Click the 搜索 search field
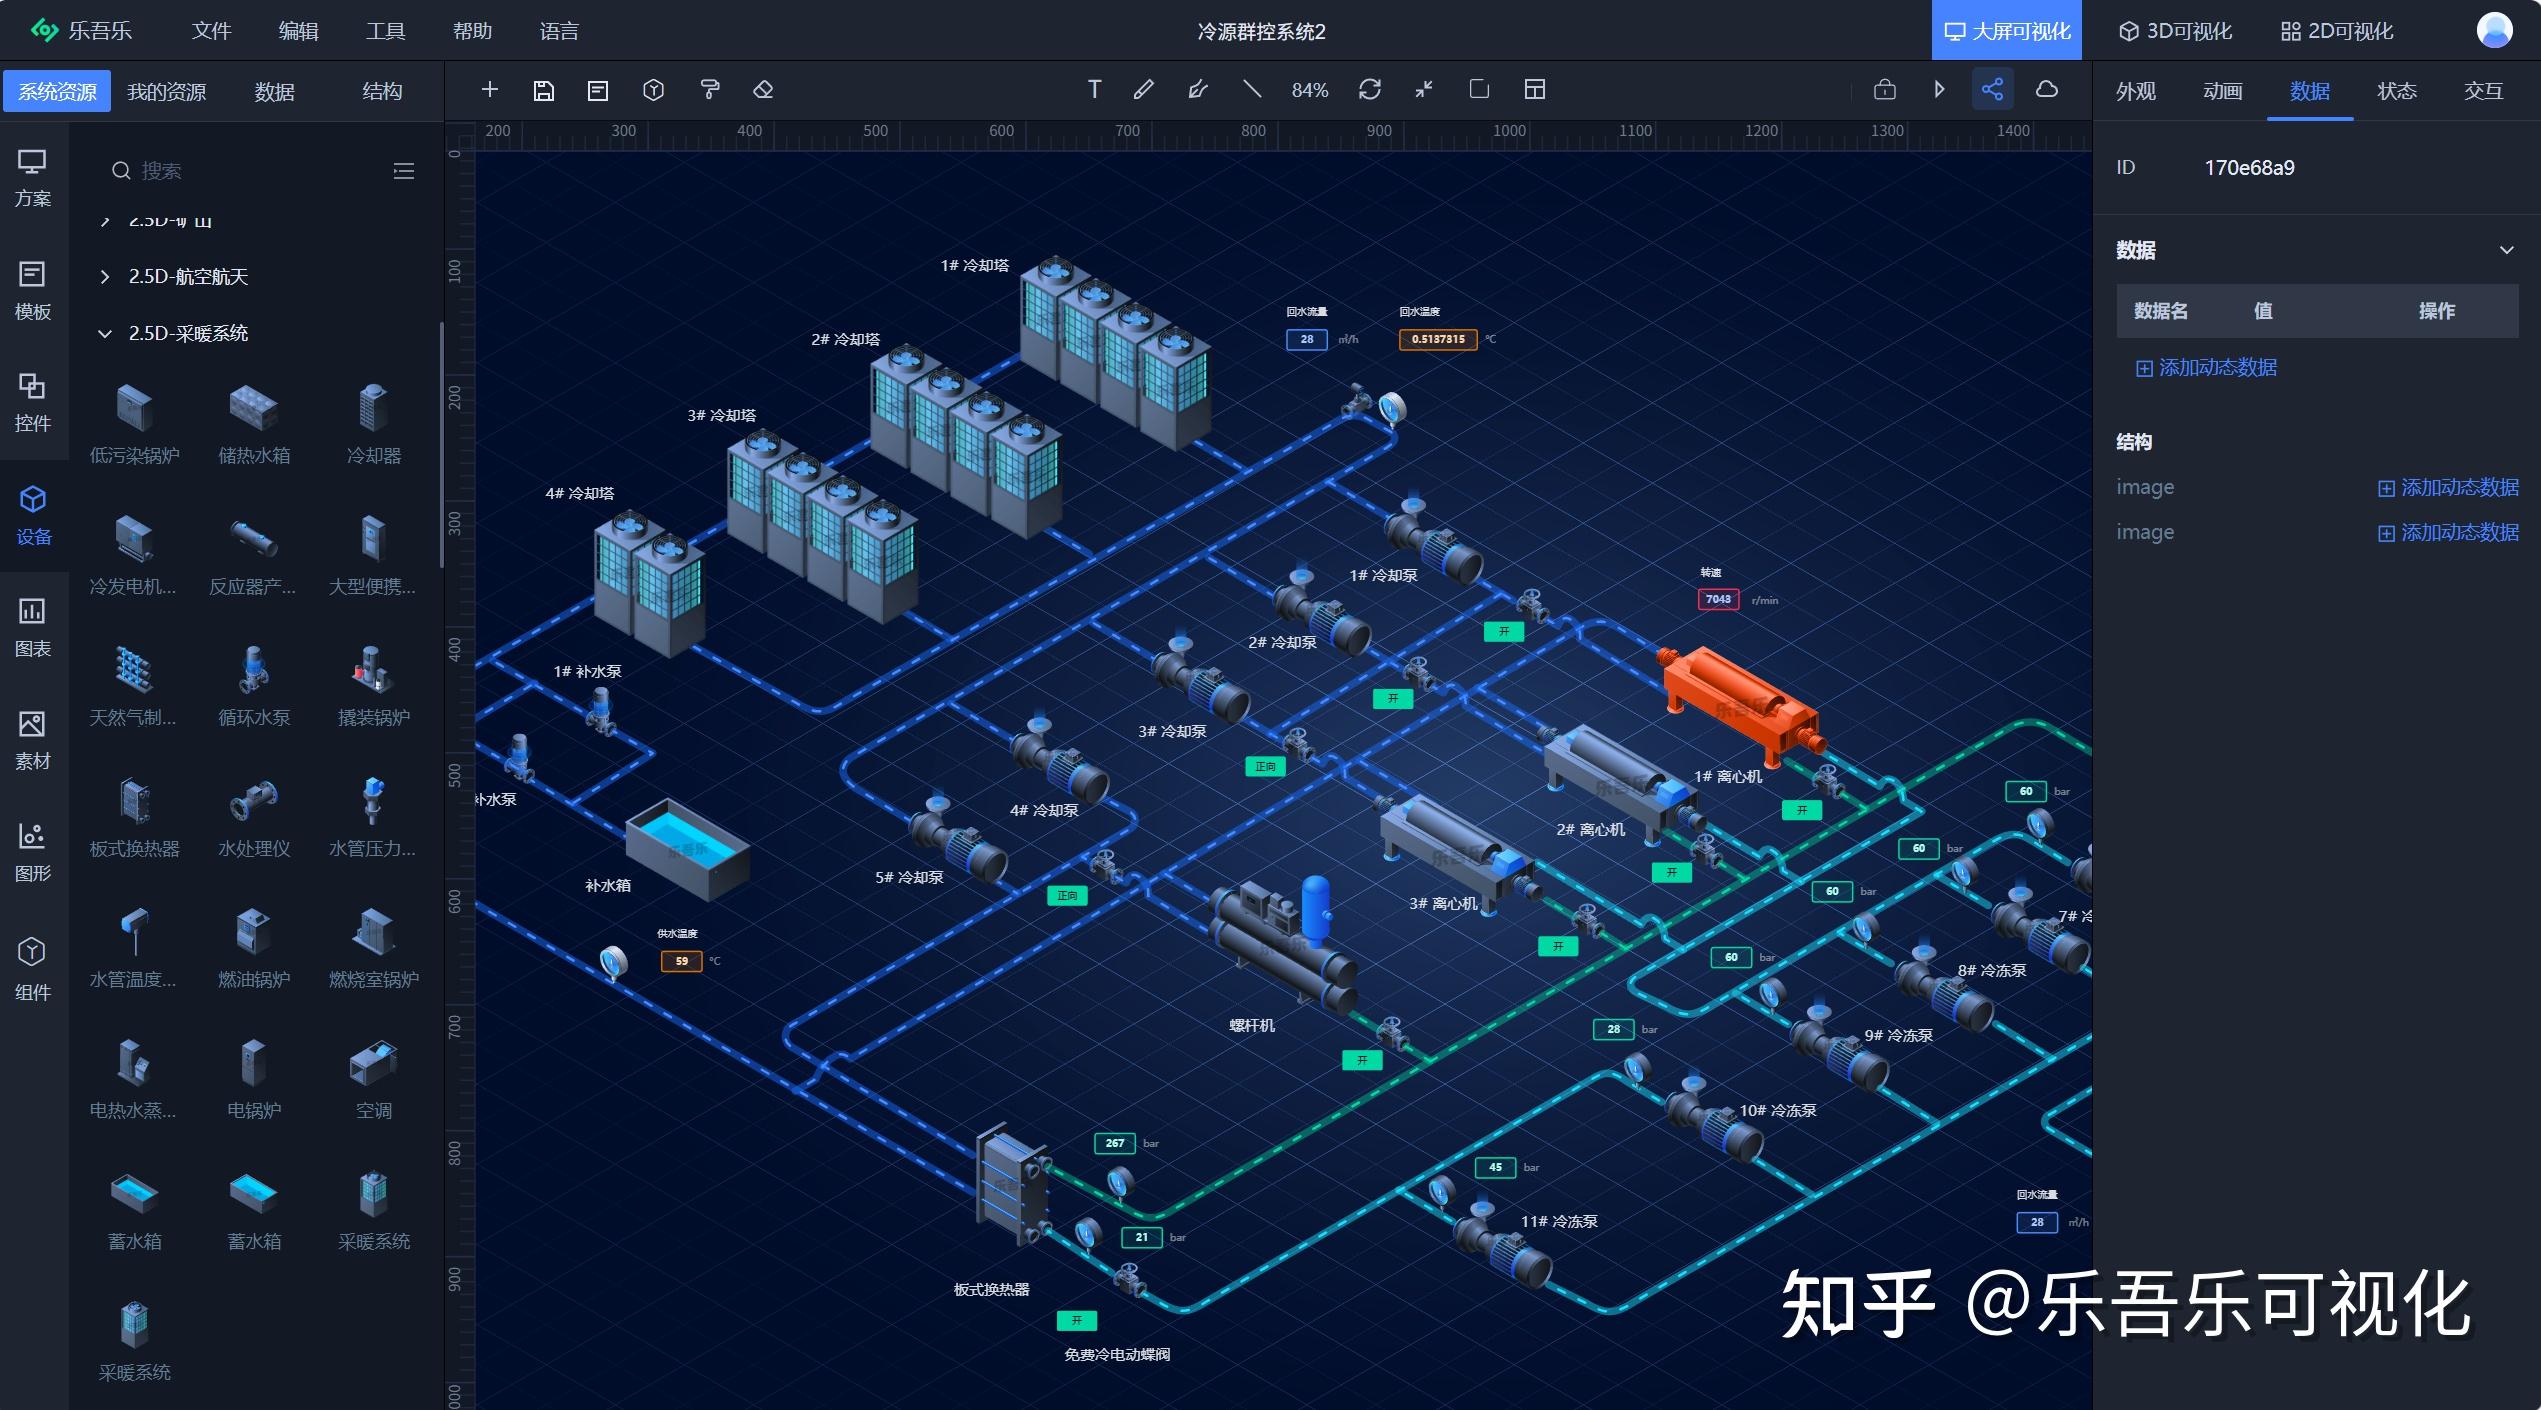 coord(240,171)
